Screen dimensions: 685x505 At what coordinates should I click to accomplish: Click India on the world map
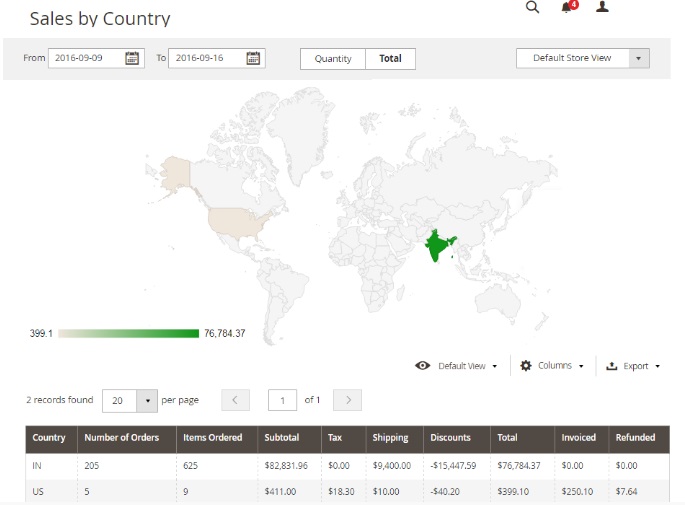click(439, 246)
